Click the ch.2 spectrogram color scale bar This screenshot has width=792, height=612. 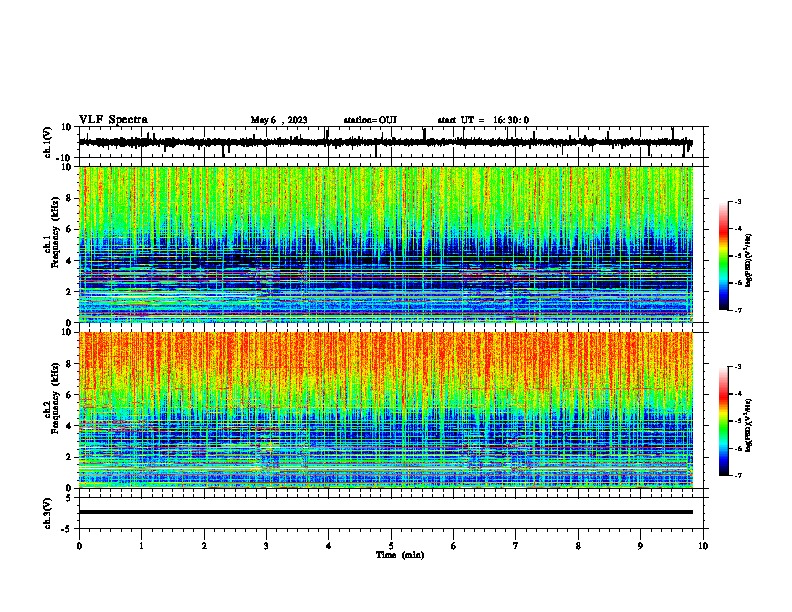723,421
